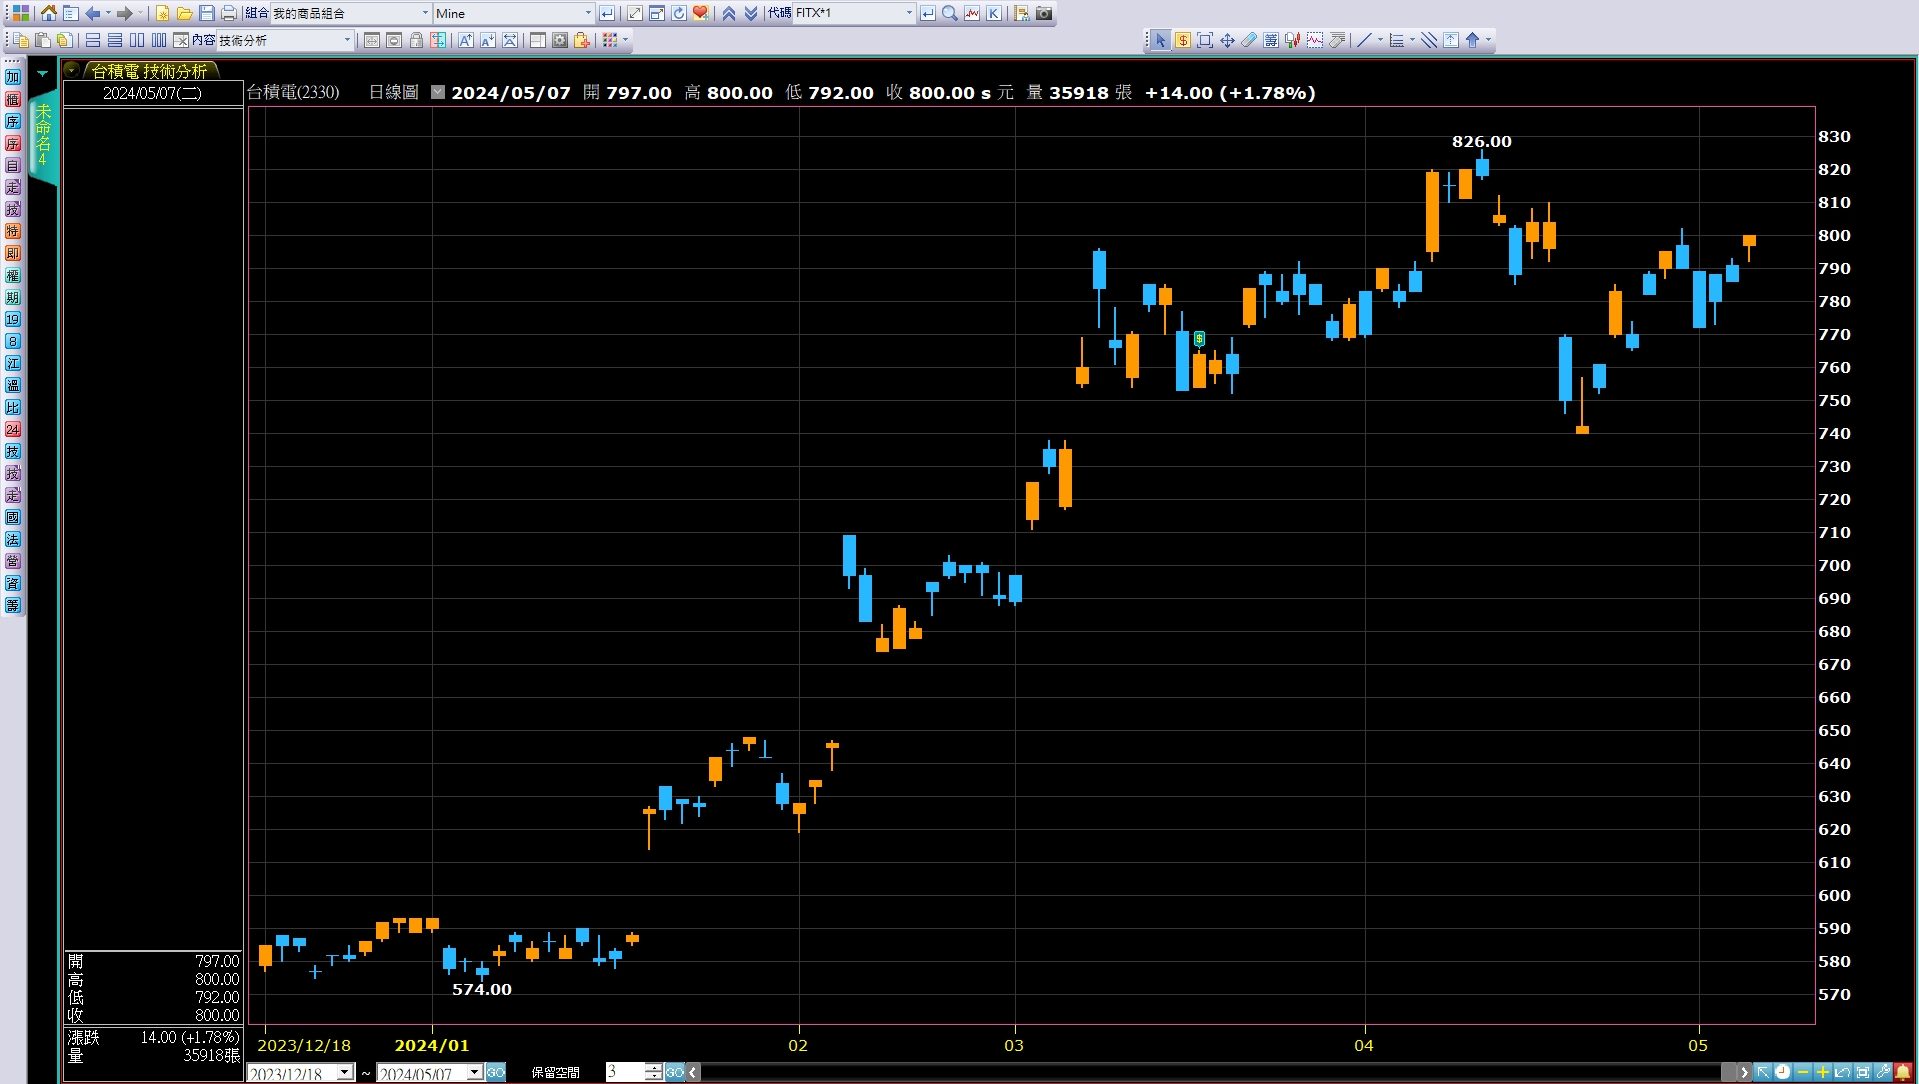Viewport: 1919px width, 1084px height.
Task: Click the colorful grid palette icon
Action: click(x=610, y=40)
